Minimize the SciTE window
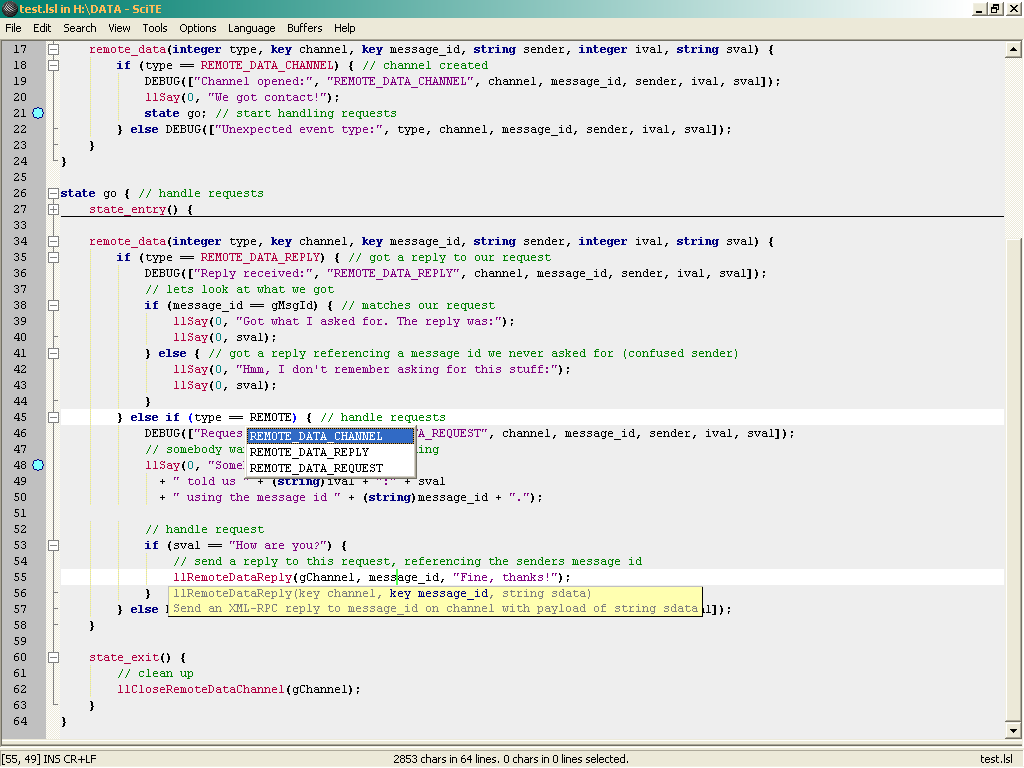This screenshot has width=1024, height=768. (979, 9)
